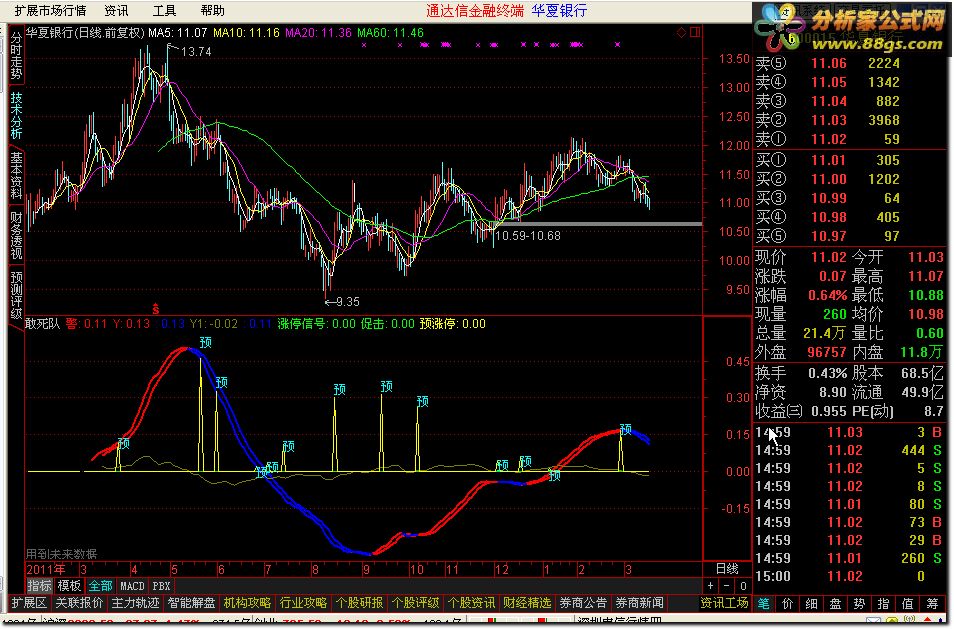Switch to the 技术分析 side tab
The image size is (954, 629).
click(16, 115)
